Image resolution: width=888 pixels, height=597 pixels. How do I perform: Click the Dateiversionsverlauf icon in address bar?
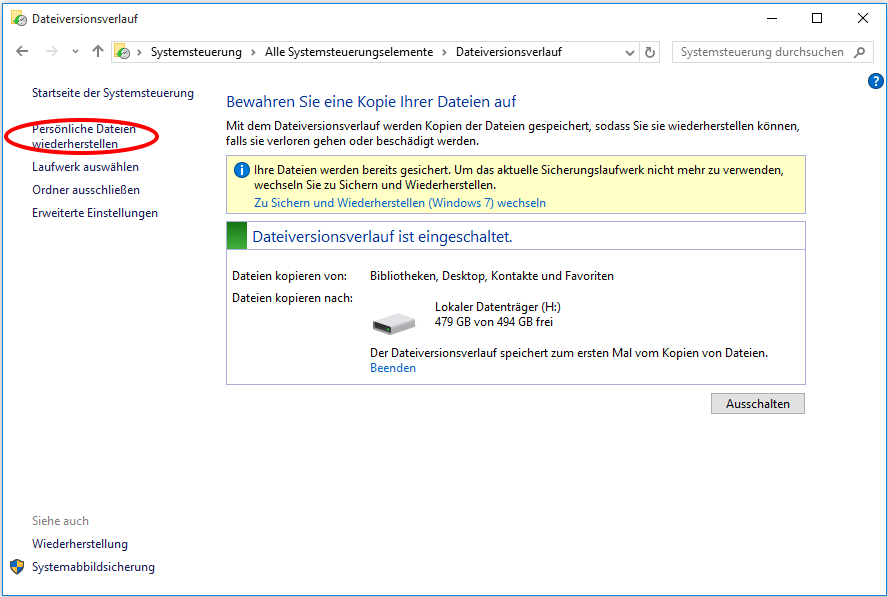[122, 52]
